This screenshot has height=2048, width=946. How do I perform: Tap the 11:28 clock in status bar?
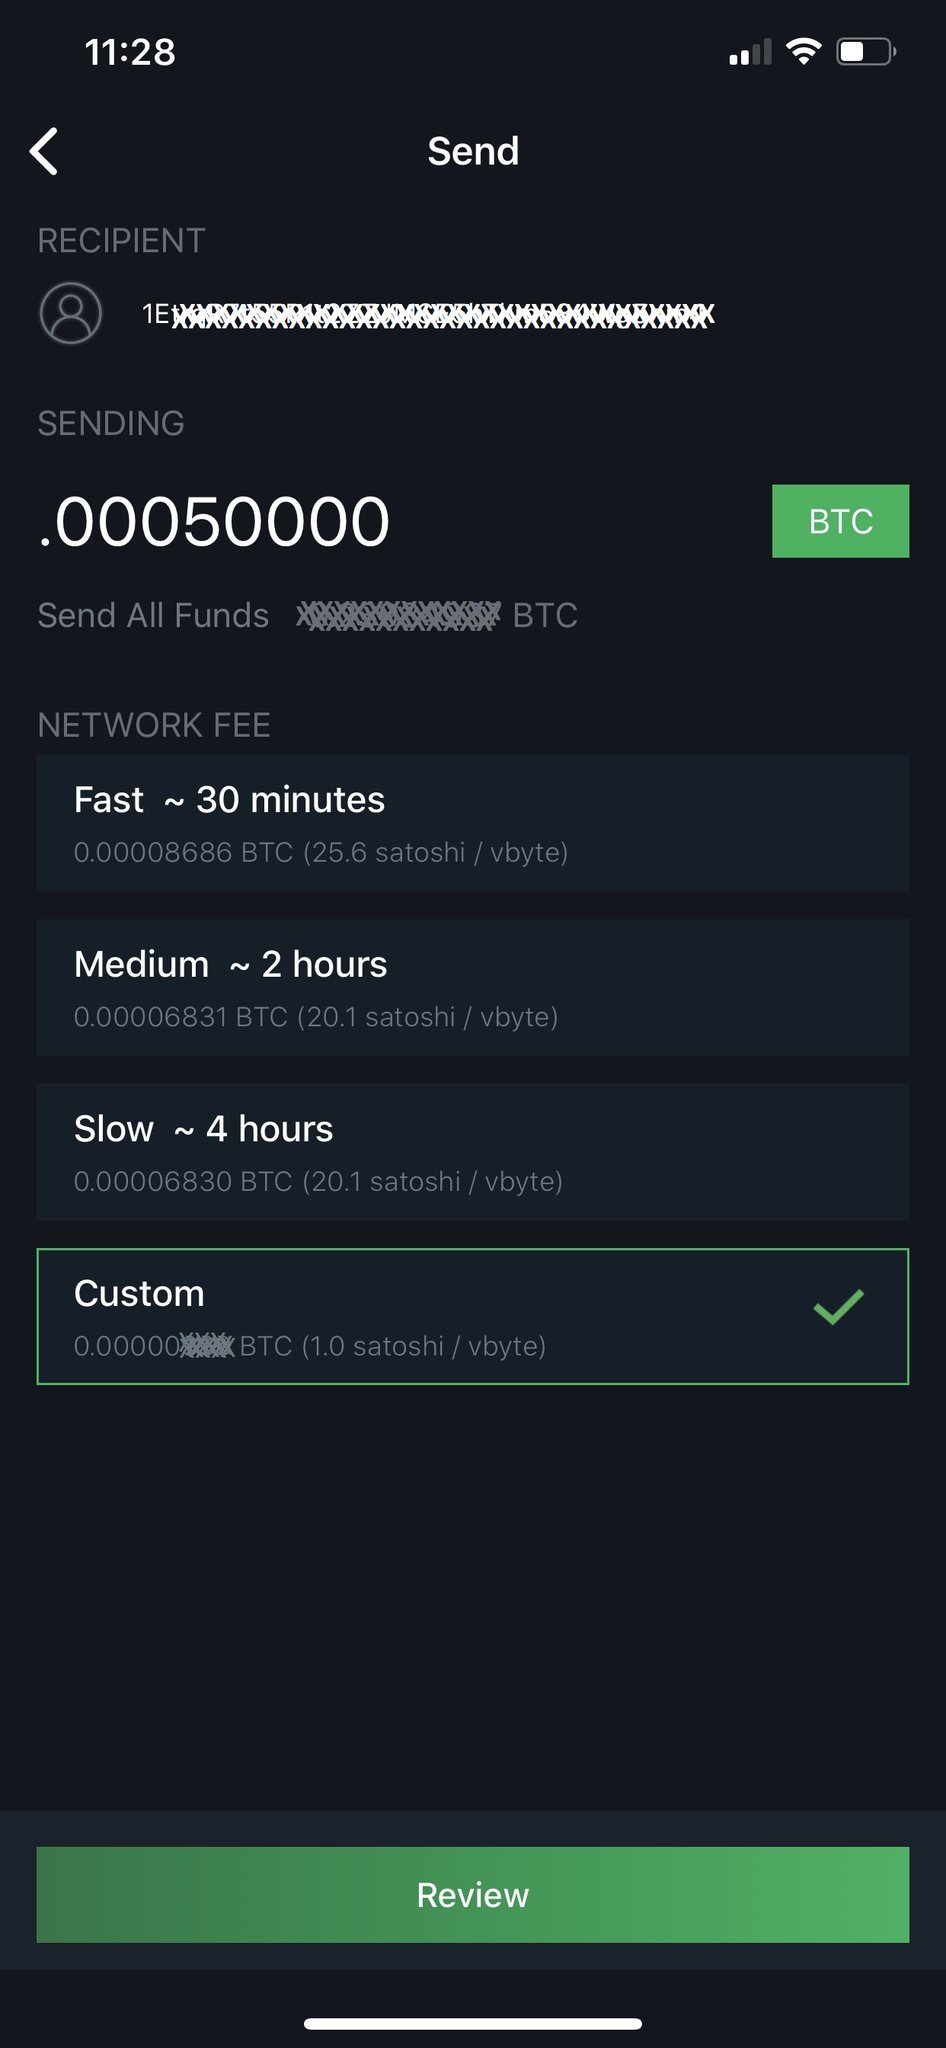[x=130, y=52]
